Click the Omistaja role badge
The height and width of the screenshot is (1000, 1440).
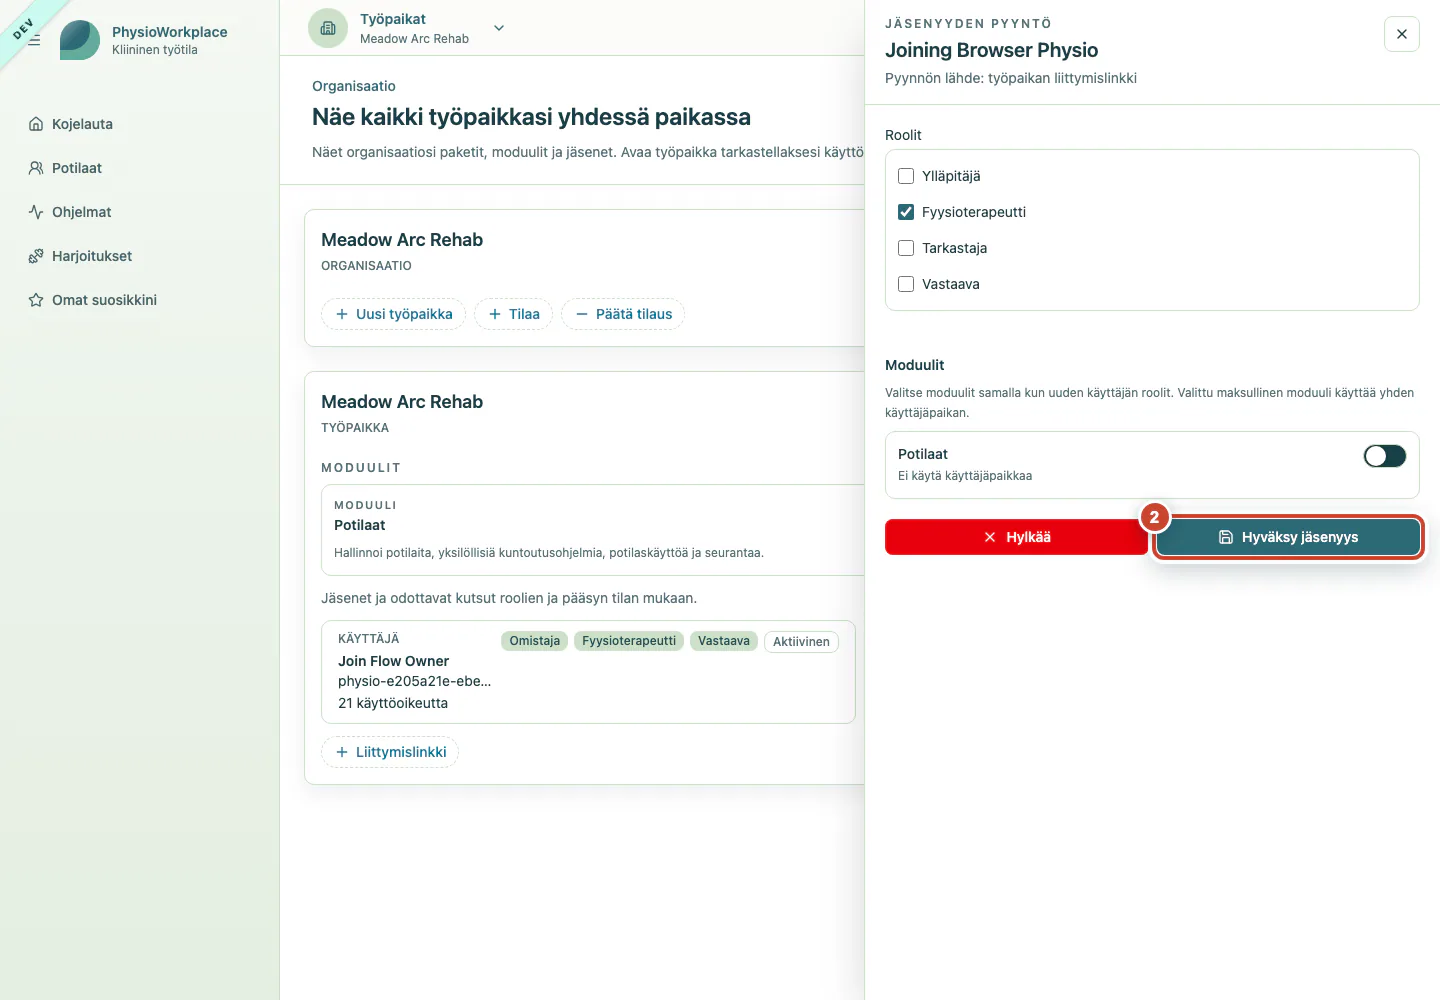tap(535, 641)
